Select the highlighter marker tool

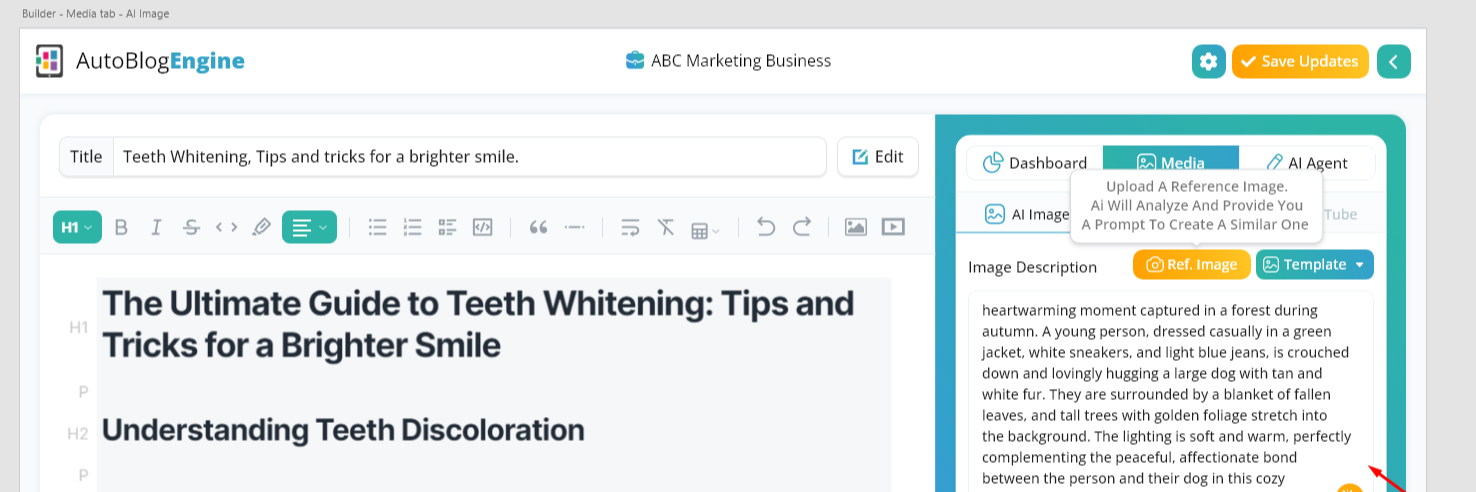(x=261, y=227)
